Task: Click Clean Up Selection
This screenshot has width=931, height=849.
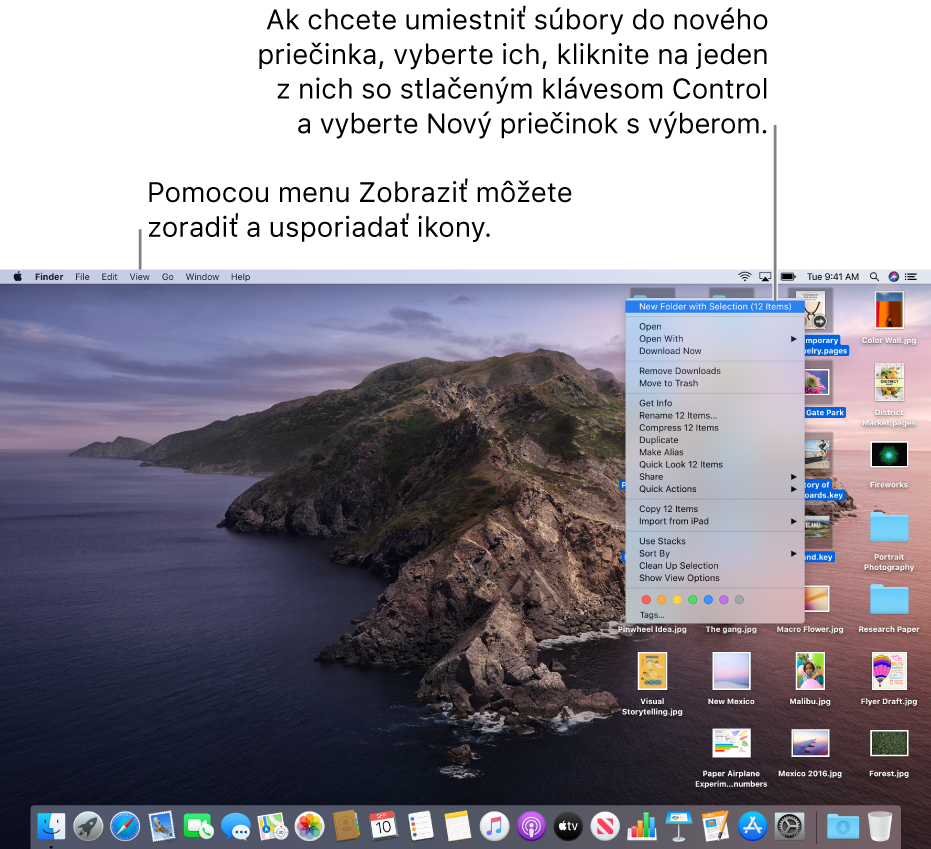Action: coord(715,566)
